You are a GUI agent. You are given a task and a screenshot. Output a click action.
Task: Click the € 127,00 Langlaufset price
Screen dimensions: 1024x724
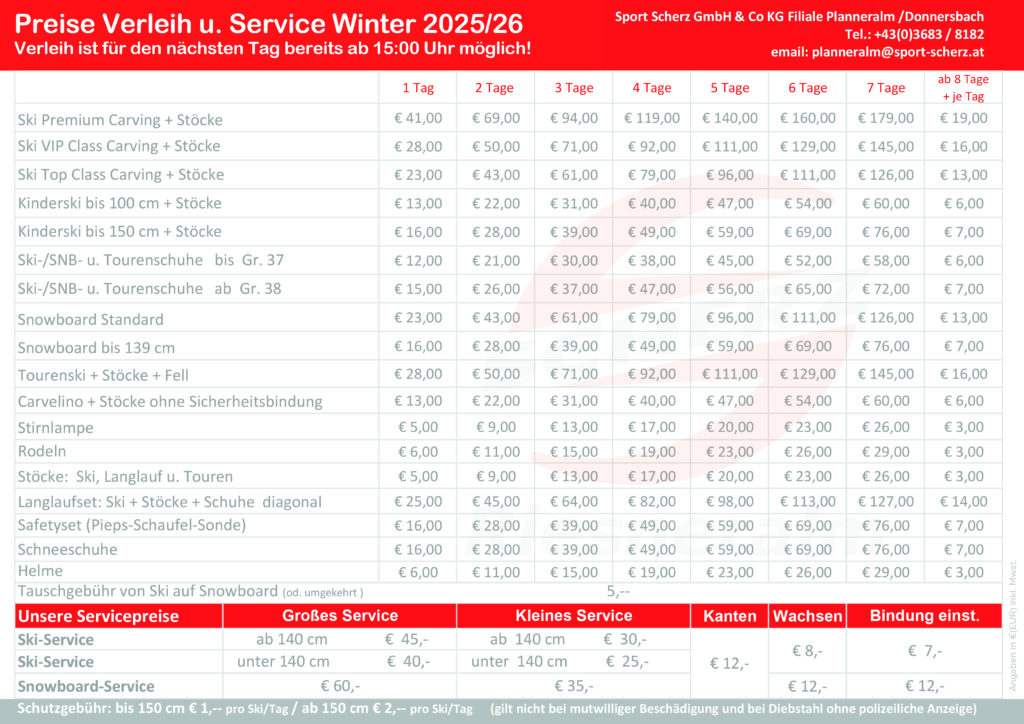(885, 502)
